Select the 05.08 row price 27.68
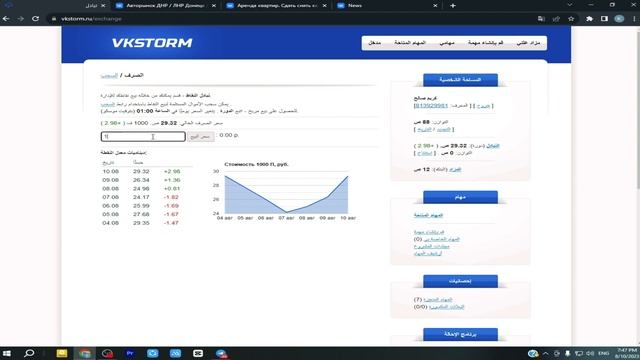 [x=141, y=214]
